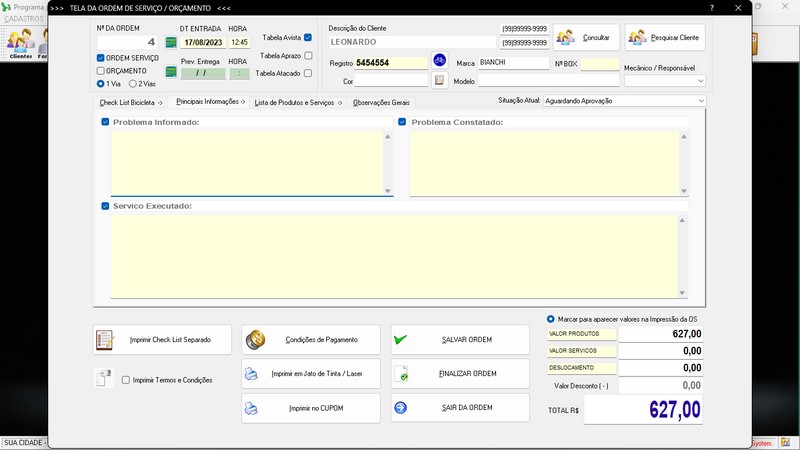Open Lista de Produtos e Serviços tab
Image resolution: width=800 pixels, height=450 pixels.
(298, 103)
